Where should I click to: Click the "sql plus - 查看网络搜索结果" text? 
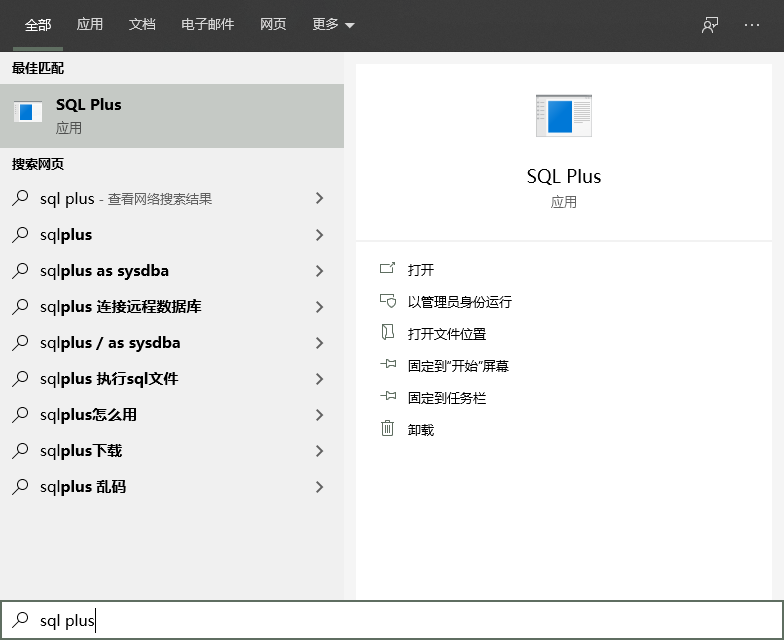[x=126, y=198]
